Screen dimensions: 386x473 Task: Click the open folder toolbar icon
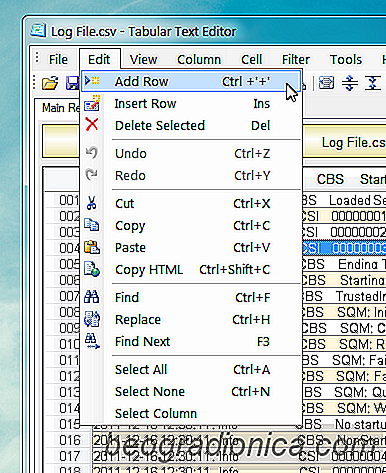(x=50, y=83)
